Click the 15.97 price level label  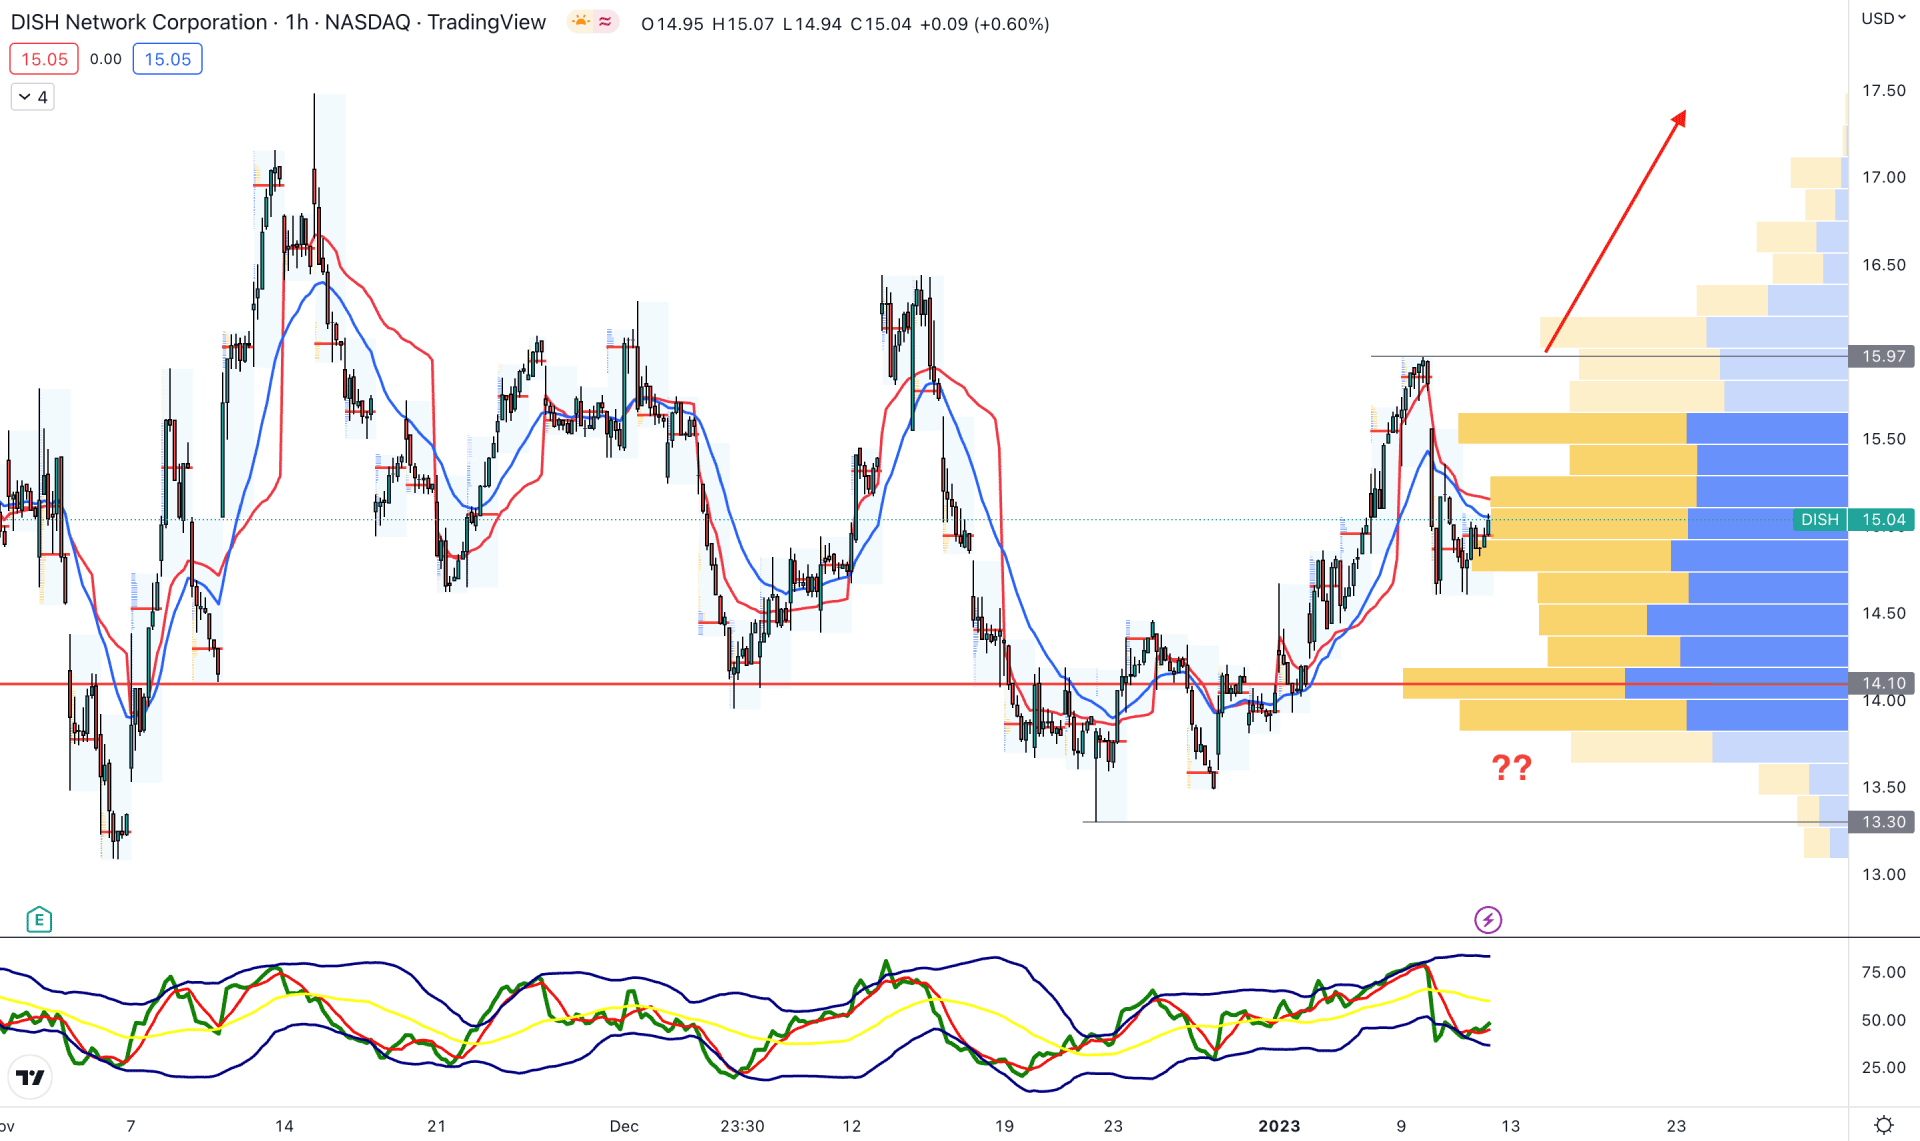click(1882, 356)
